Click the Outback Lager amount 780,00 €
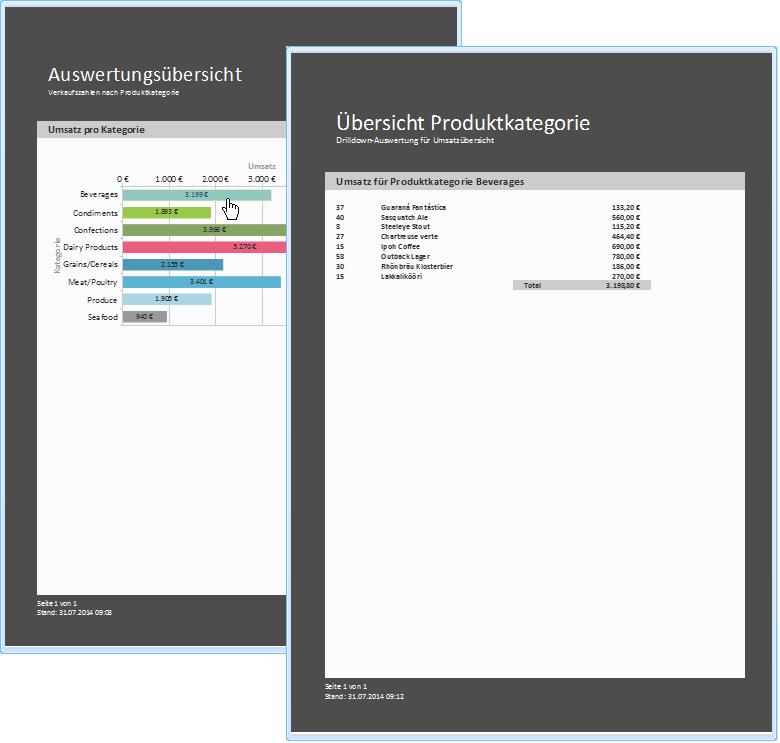Viewport: 780px width, 743px height. pos(625,256)
